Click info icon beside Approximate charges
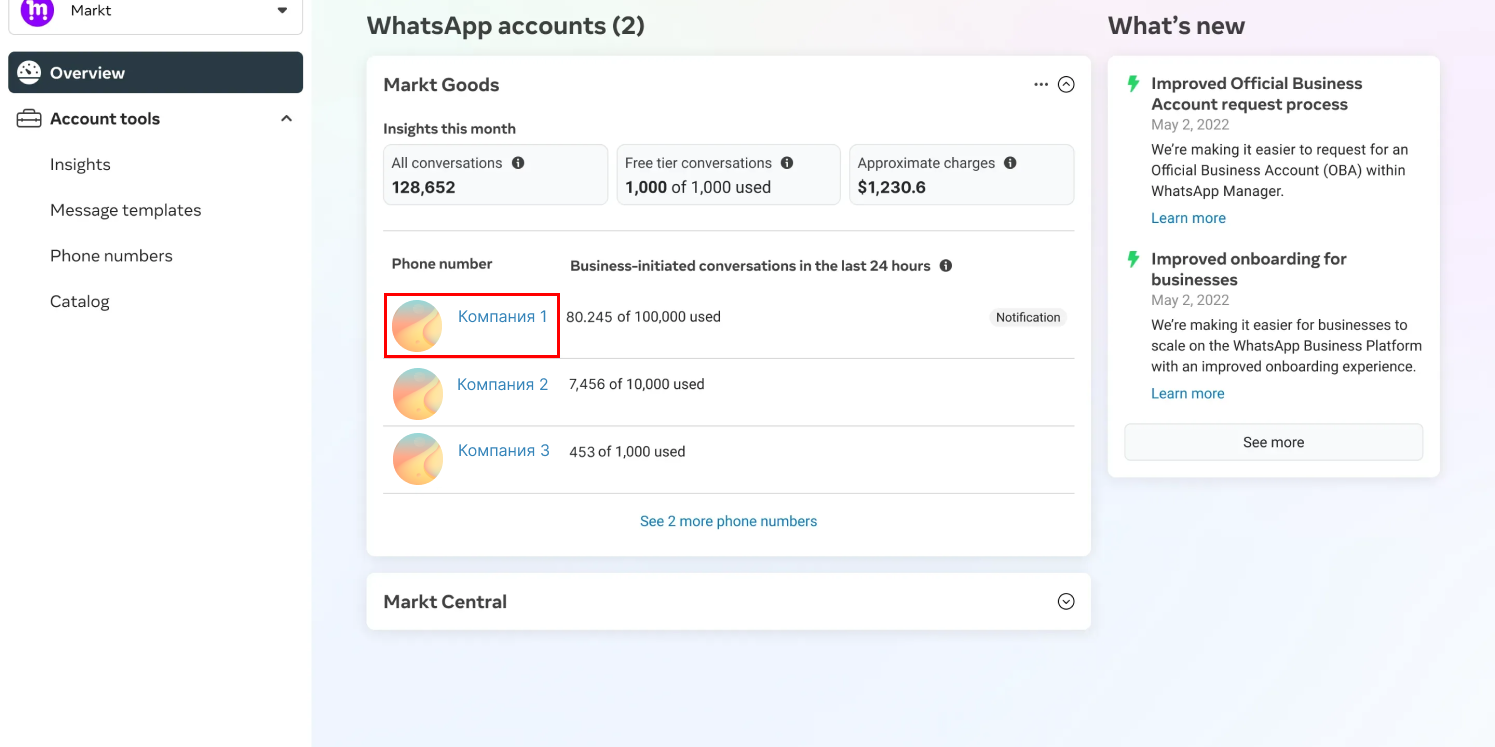The height and width of the screenshot is (747, 1495). [1010, 163]
